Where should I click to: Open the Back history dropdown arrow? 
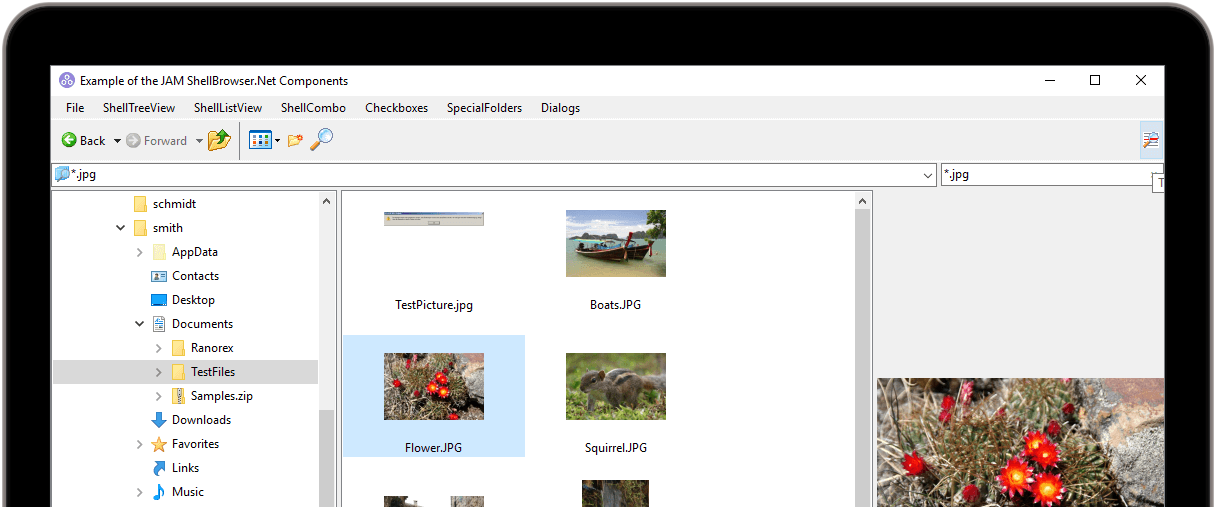coord(117,141)
